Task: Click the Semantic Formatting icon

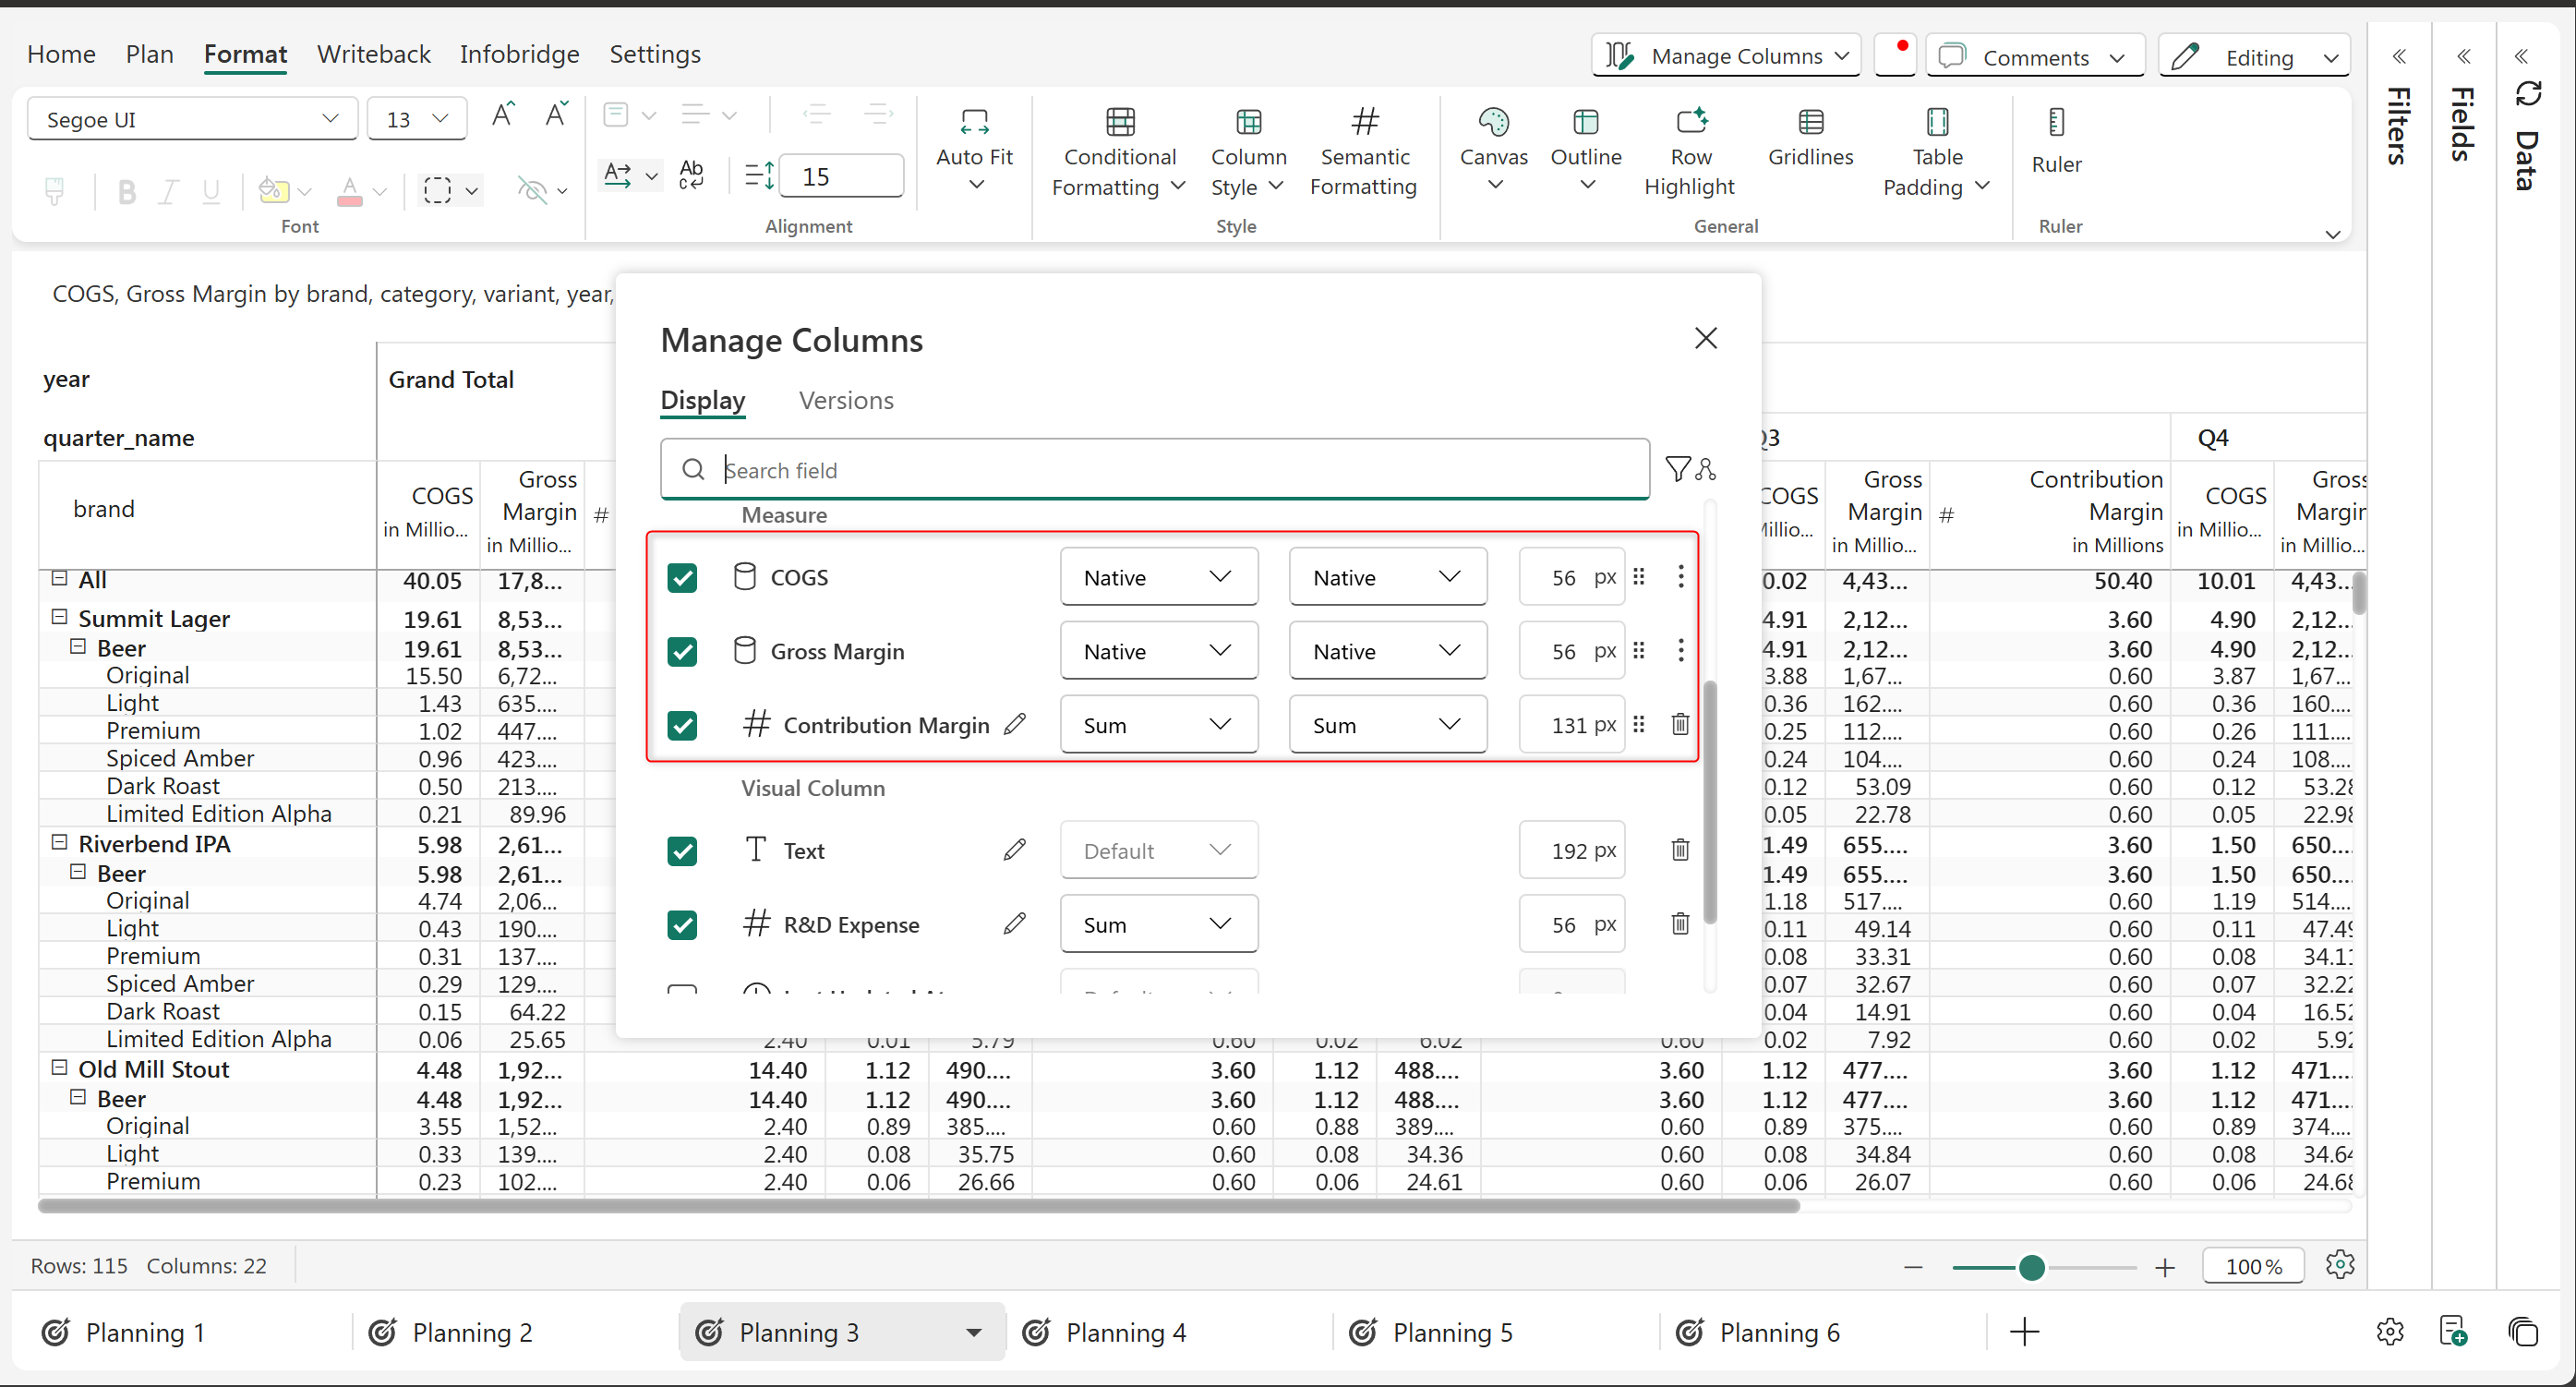Action: 1364,122
